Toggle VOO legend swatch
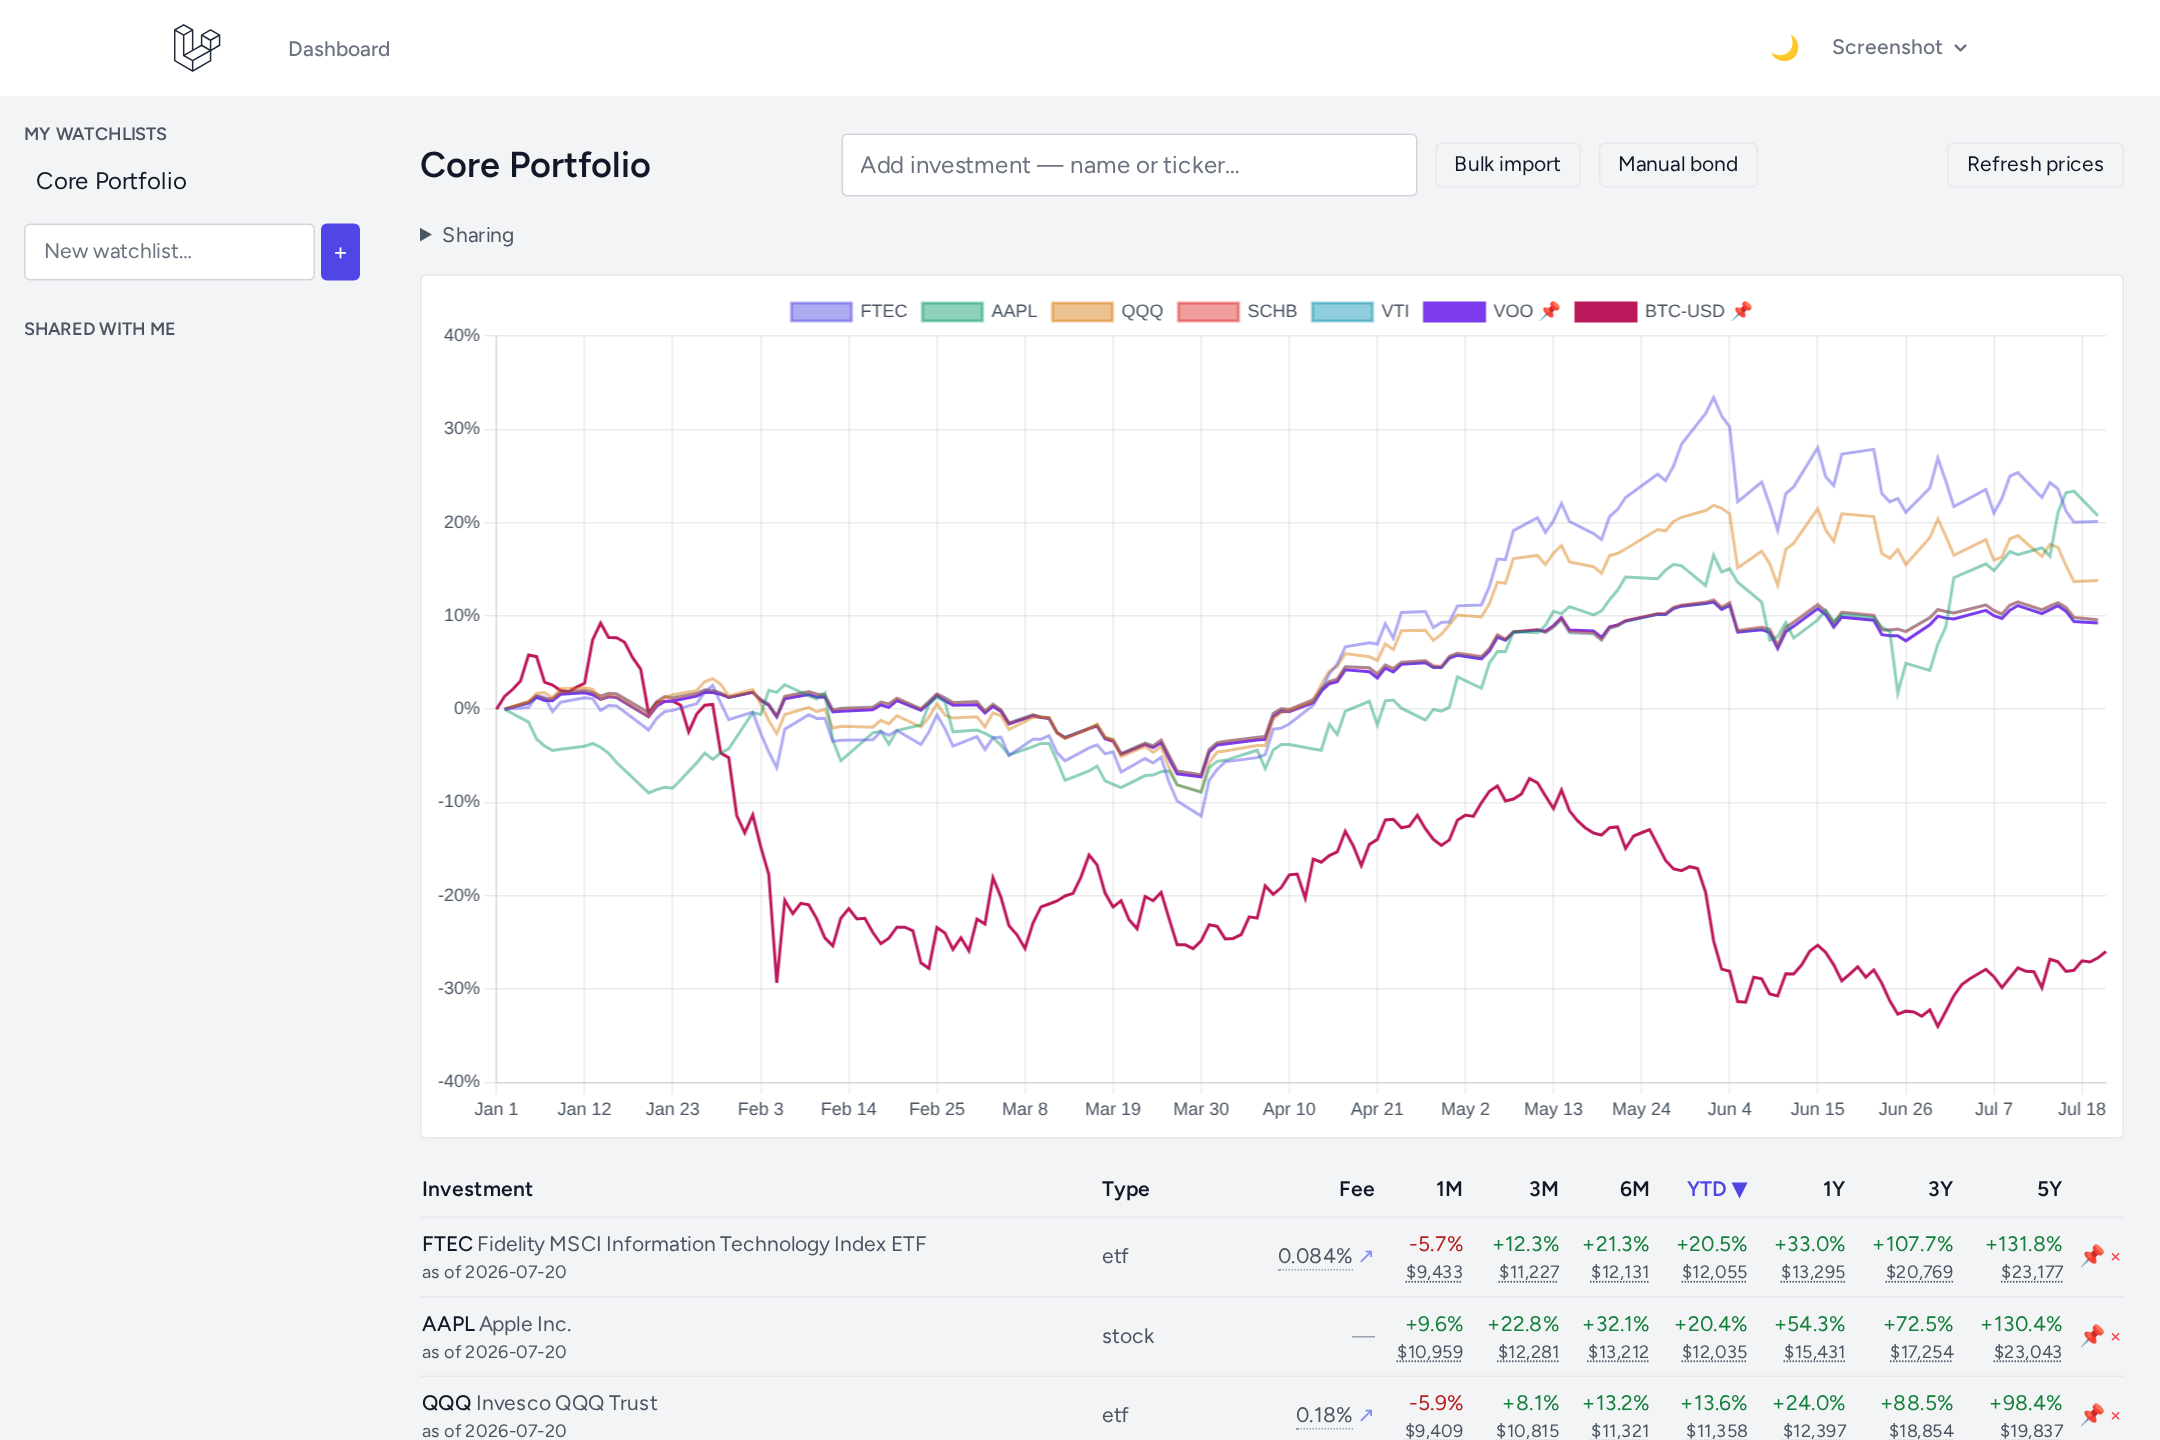 pos(1454,311)
